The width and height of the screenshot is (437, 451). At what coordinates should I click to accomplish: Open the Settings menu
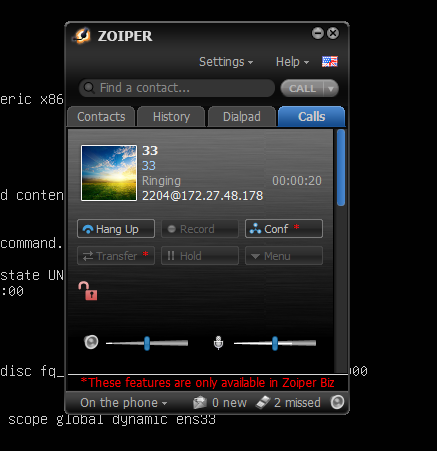[226, 62]
